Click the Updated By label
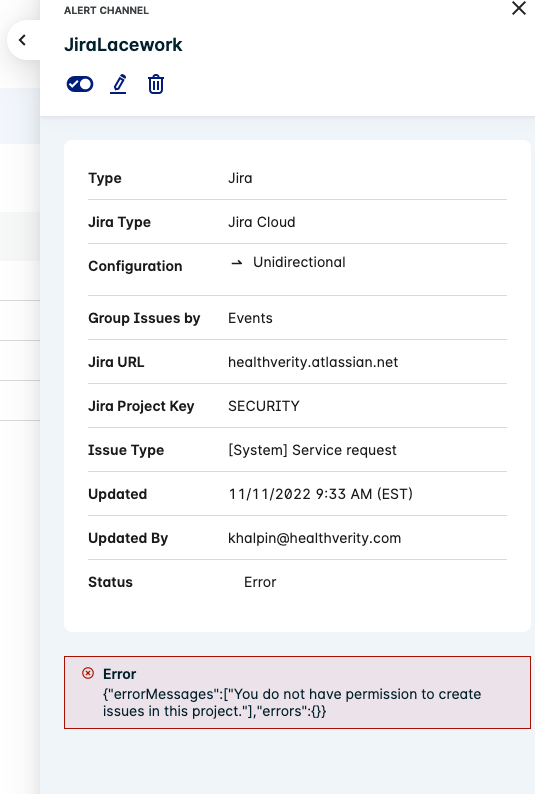The height and width of the screenshot is (794, 535). [128, 538]
